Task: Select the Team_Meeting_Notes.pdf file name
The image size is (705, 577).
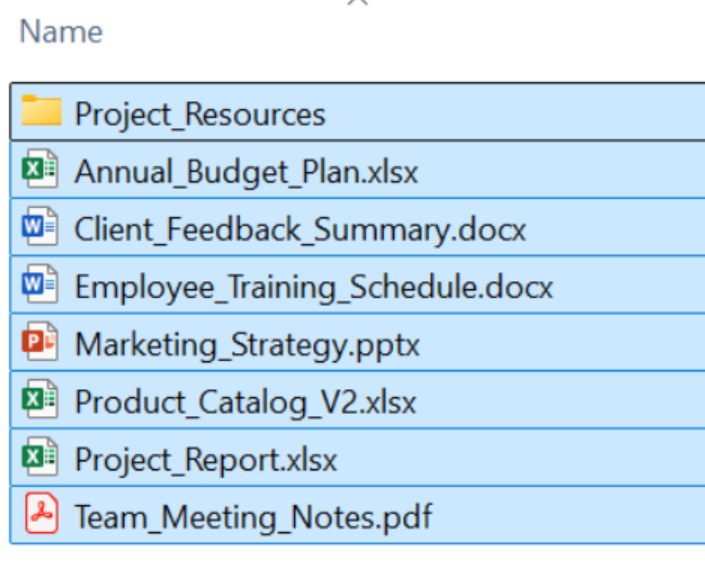Action: coord(253,518)
